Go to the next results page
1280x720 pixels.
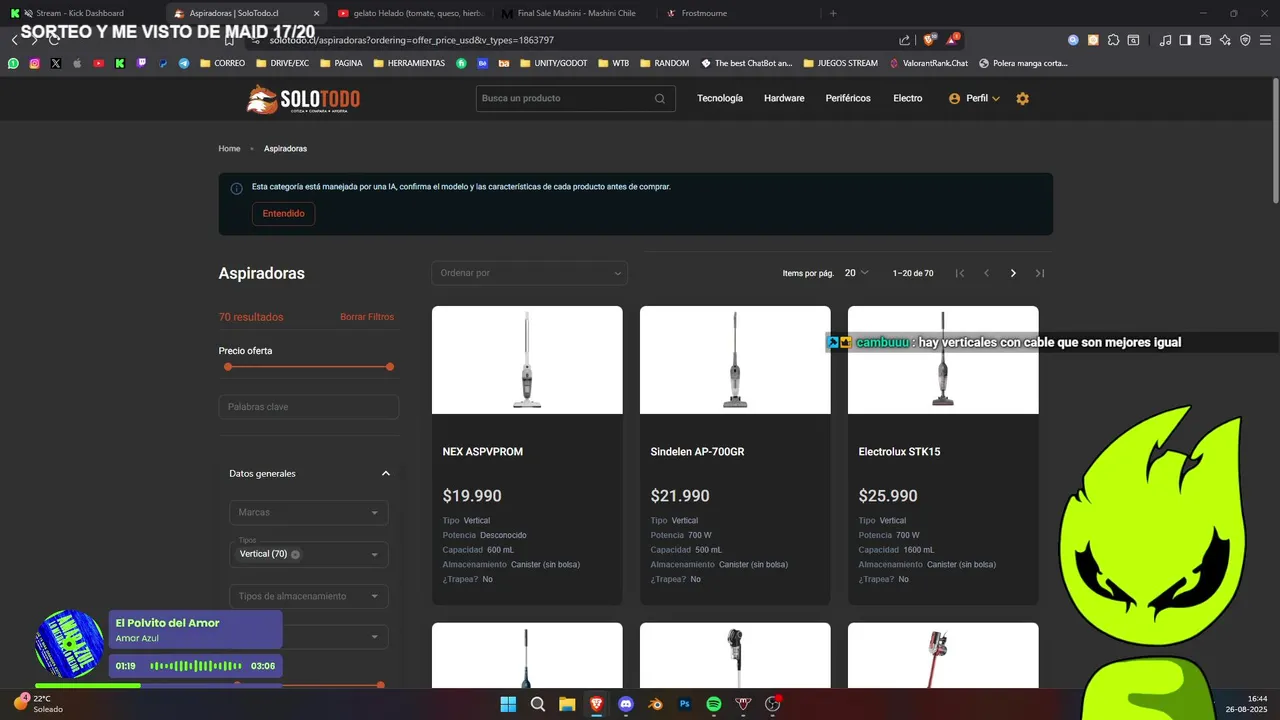[1013, 273]
